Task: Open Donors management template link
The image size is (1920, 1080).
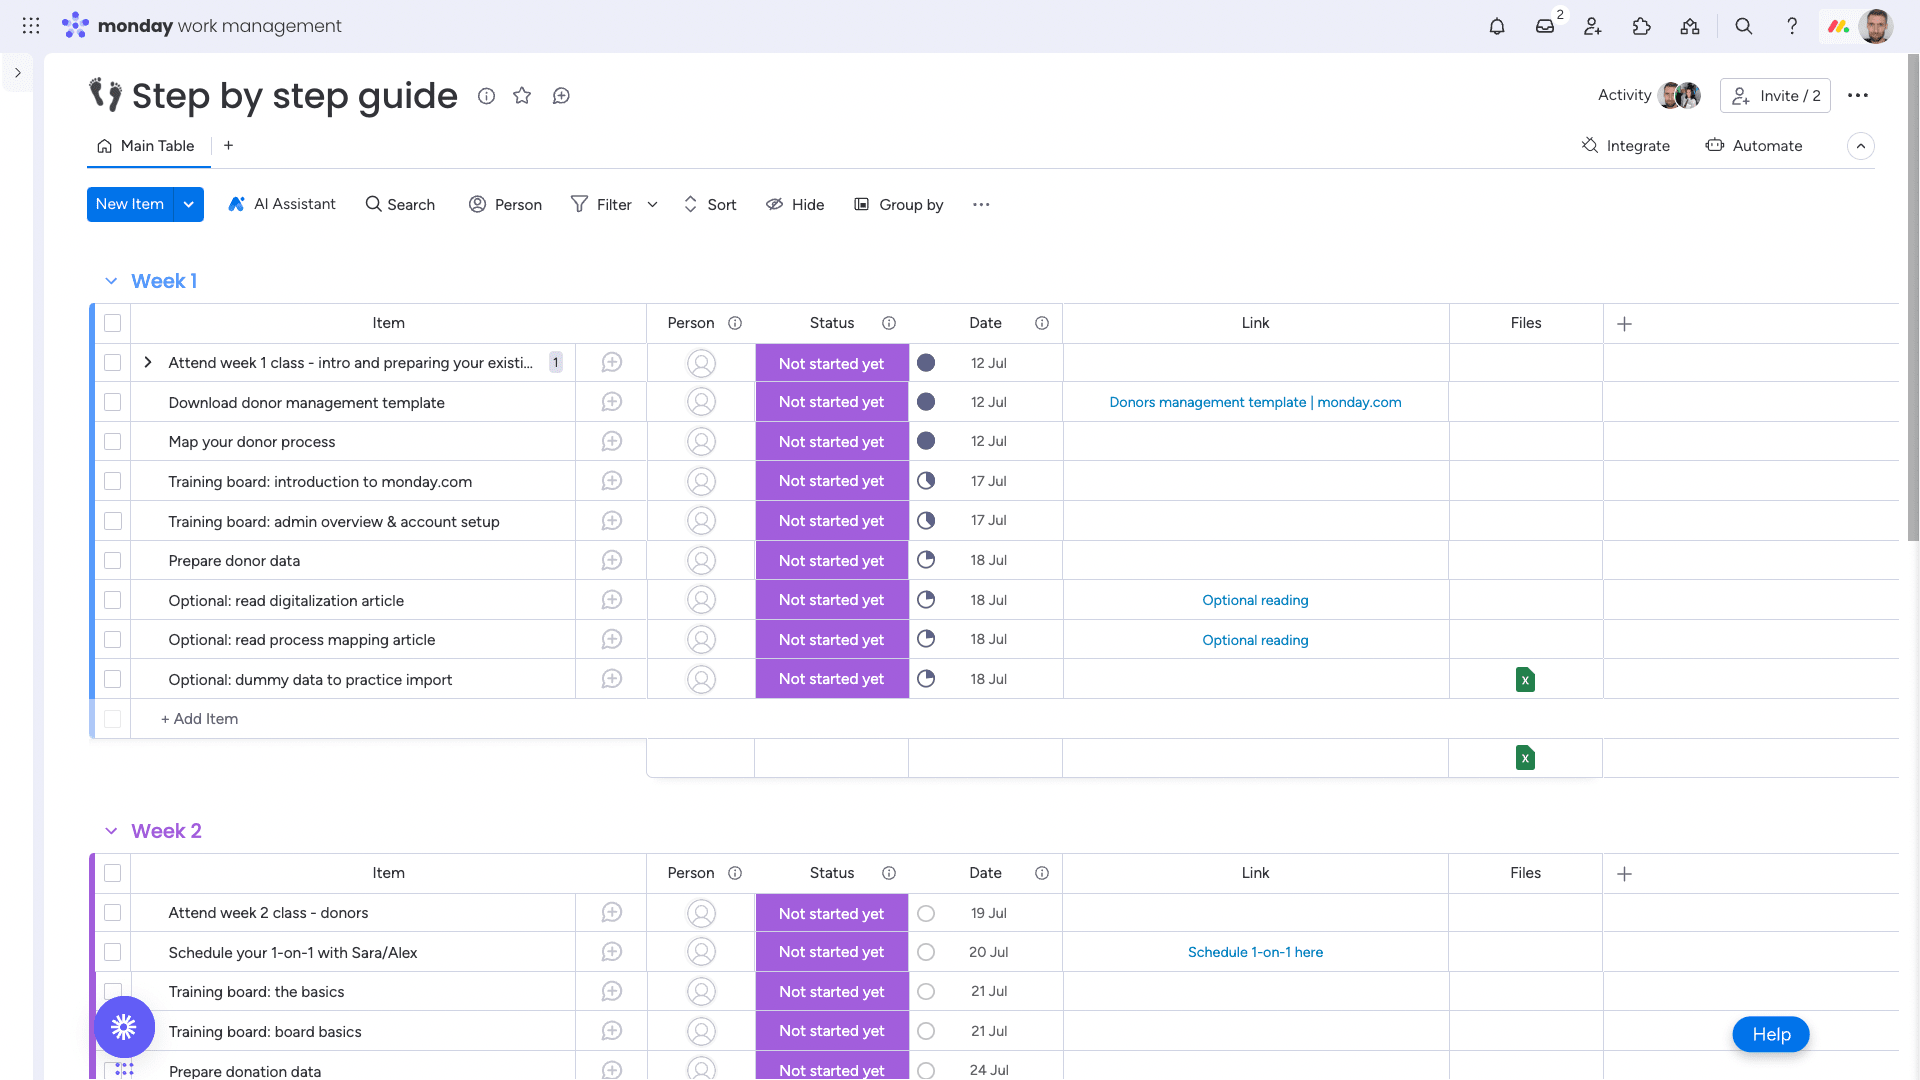Action: coord(1255,402)
